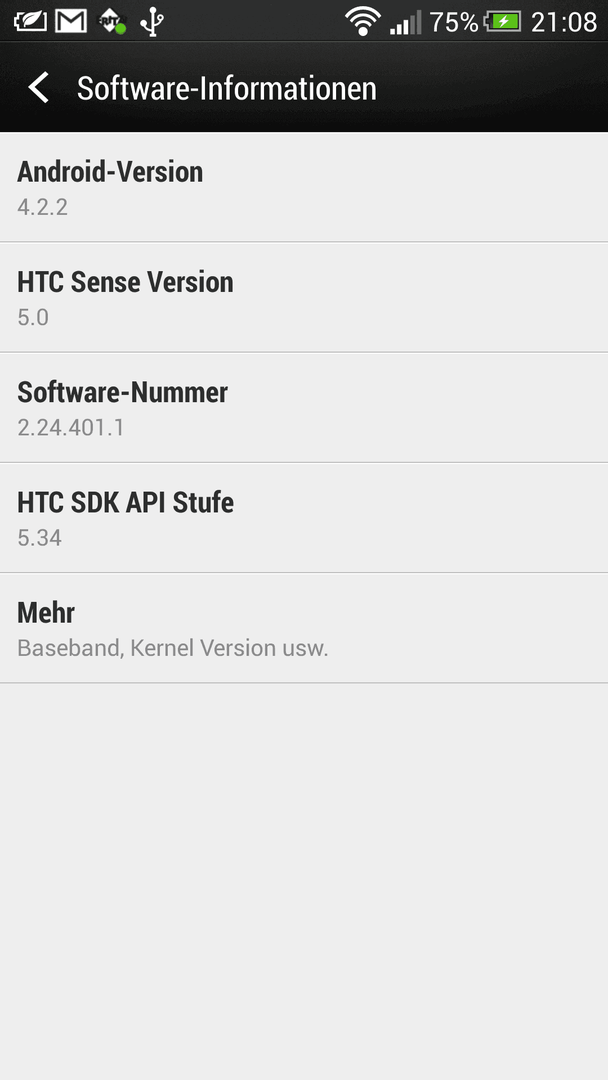Tap the back arrow in header
The height and width of the screenshot is (1080, 608).
coord(39,88)
